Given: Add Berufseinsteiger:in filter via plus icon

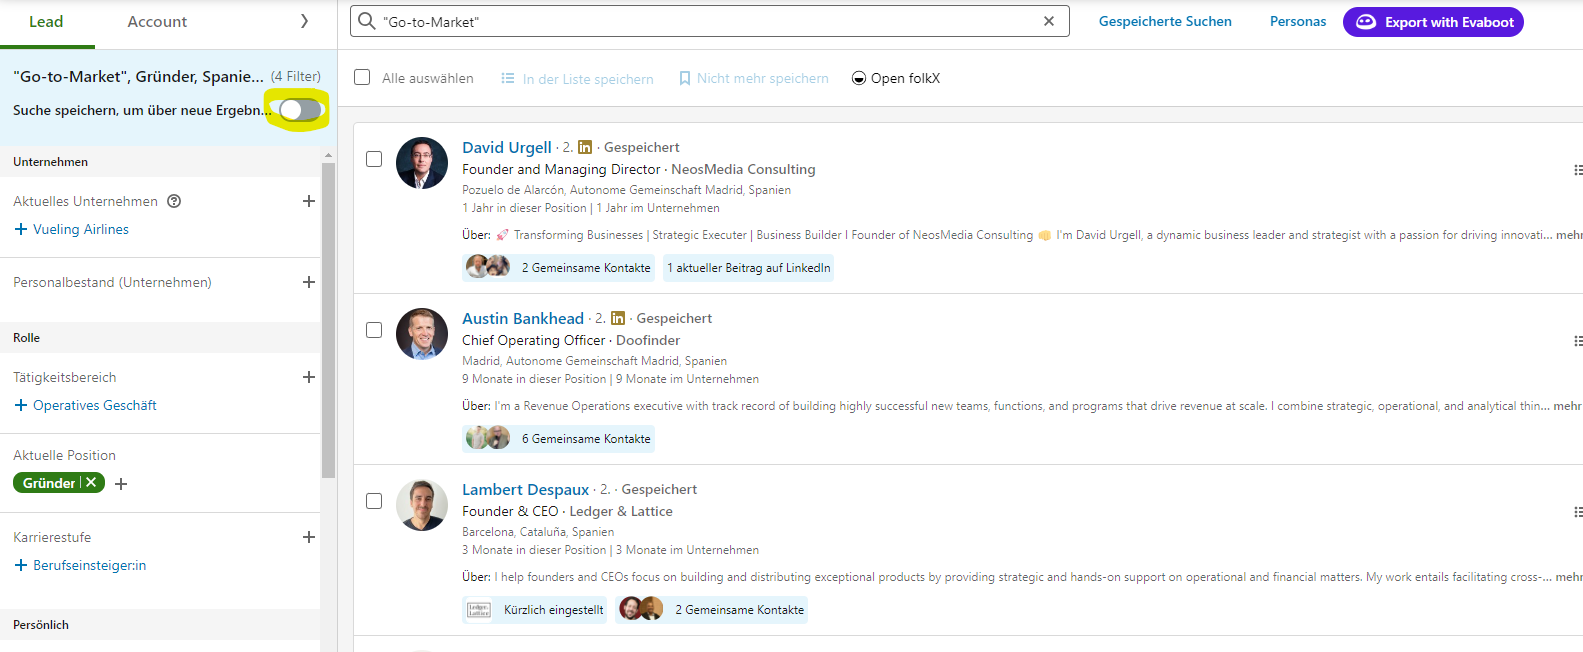Looking at the screenshot, I should click(21, 565).
